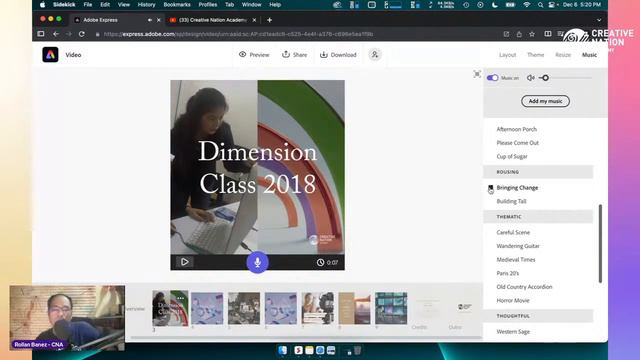Open the Apple menu
This screenshot has height=360, width=640.
[42, 5]
